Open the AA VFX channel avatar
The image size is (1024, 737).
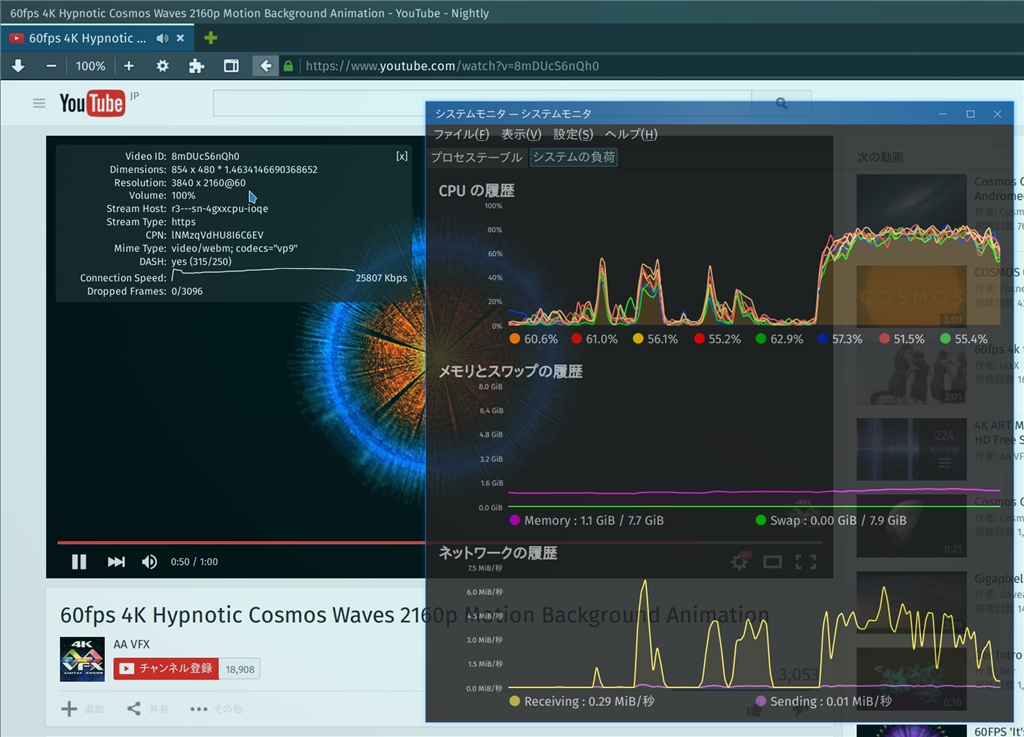(x=82, y=659)
